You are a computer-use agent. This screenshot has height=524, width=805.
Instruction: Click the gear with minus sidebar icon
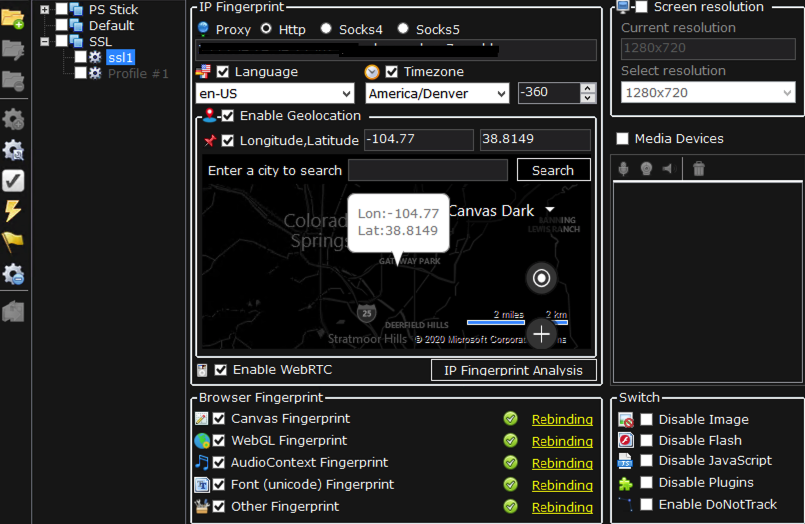13,274
